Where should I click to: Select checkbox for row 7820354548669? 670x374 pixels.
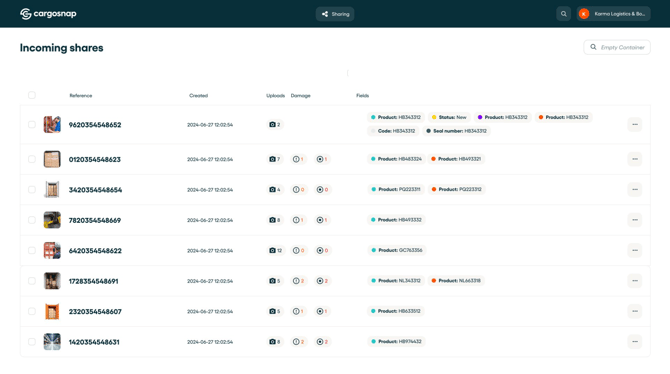pyautogui.click(x=32, y=220)
